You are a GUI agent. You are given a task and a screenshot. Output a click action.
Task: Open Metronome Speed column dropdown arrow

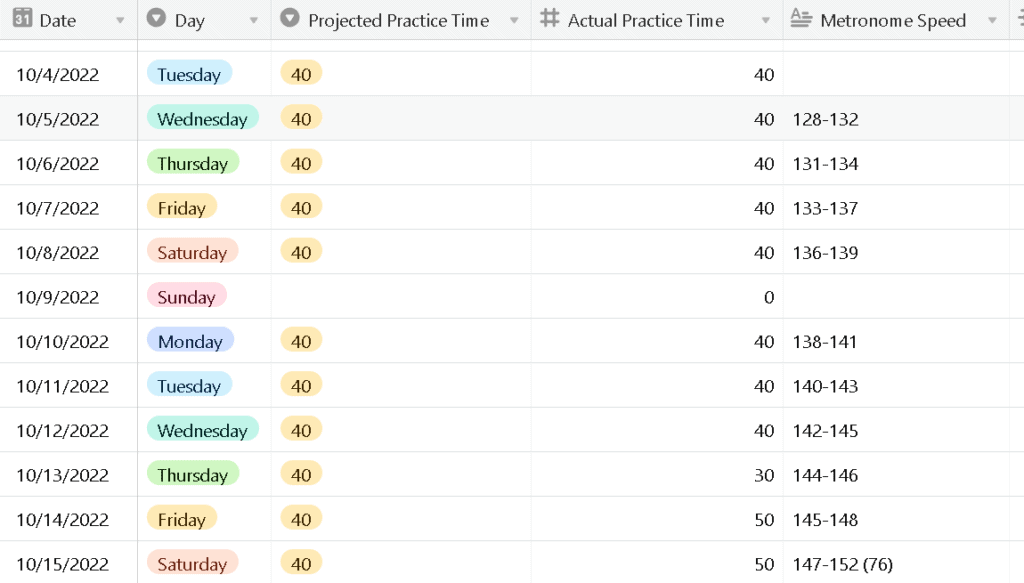pyautogui.click(x=992, y=20)
